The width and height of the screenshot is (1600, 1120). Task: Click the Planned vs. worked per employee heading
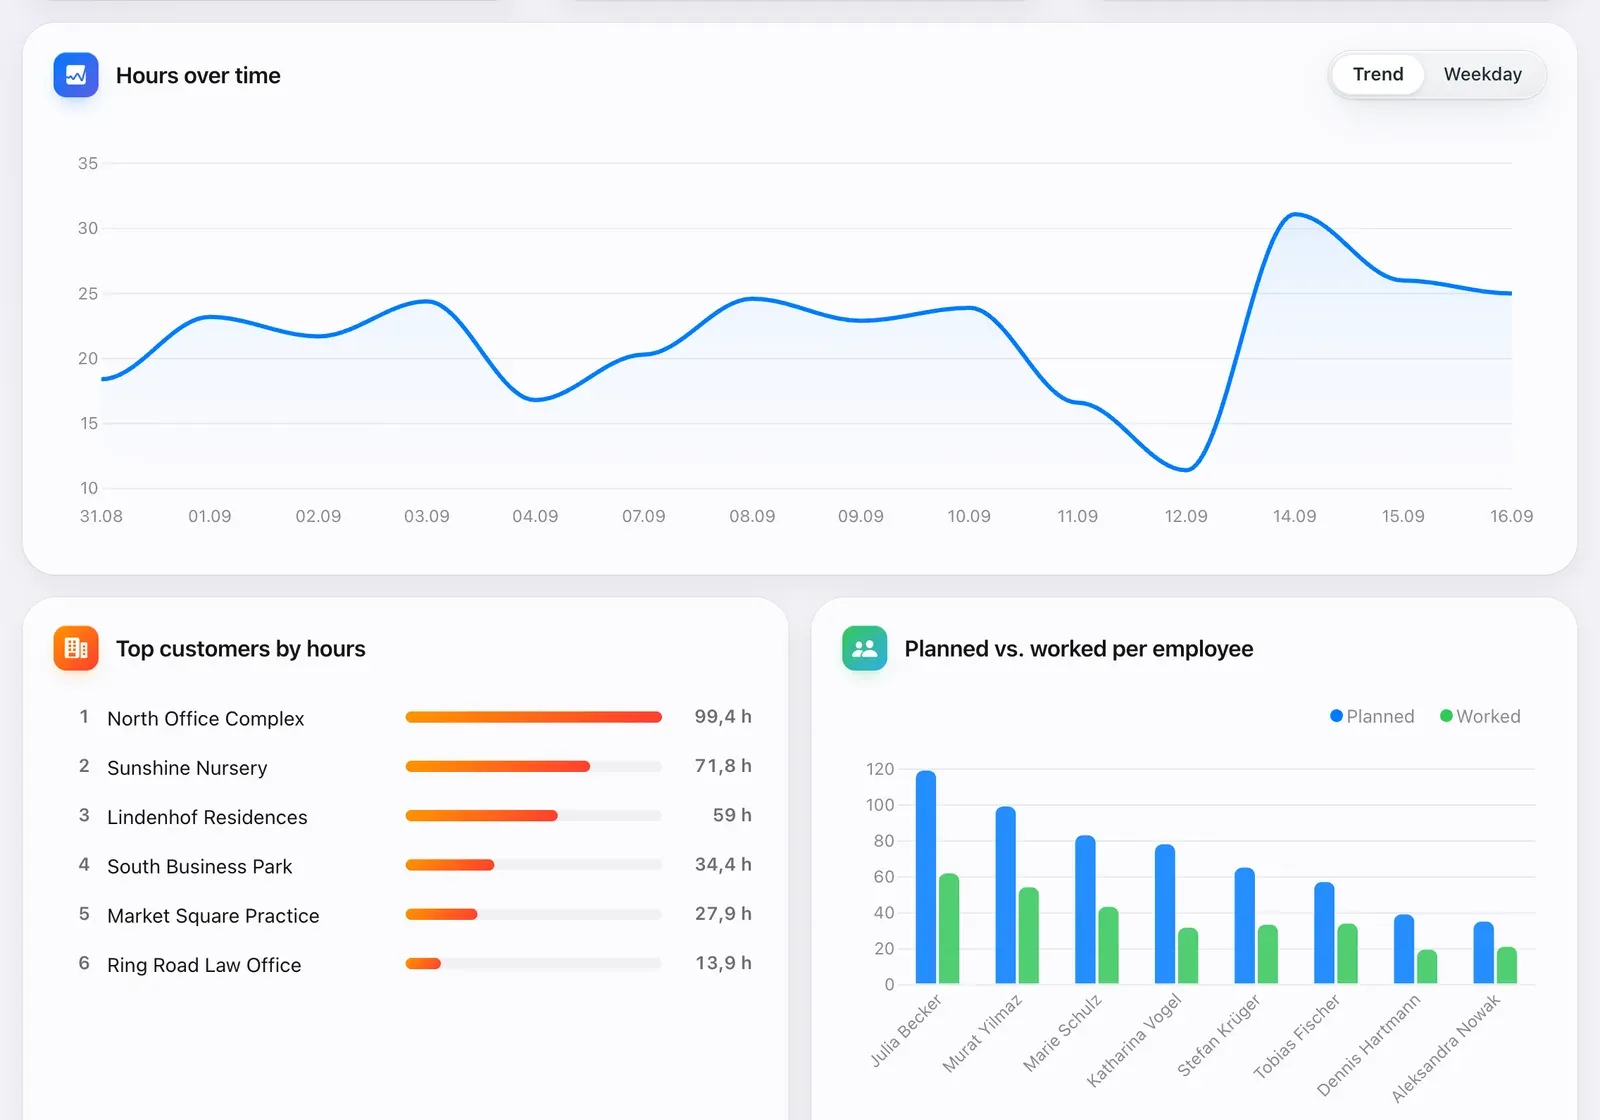1079,648
